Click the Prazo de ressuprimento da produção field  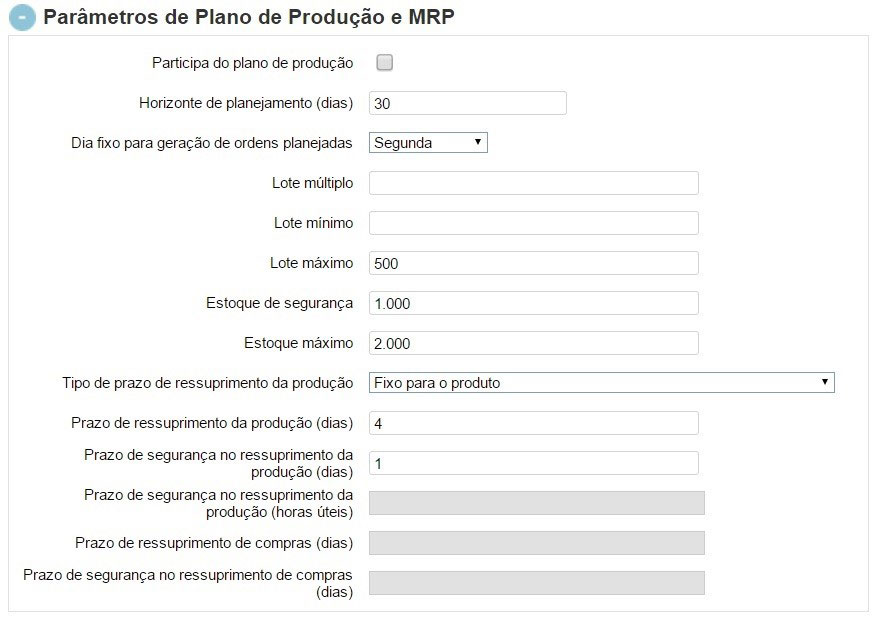tap(534, 422)
